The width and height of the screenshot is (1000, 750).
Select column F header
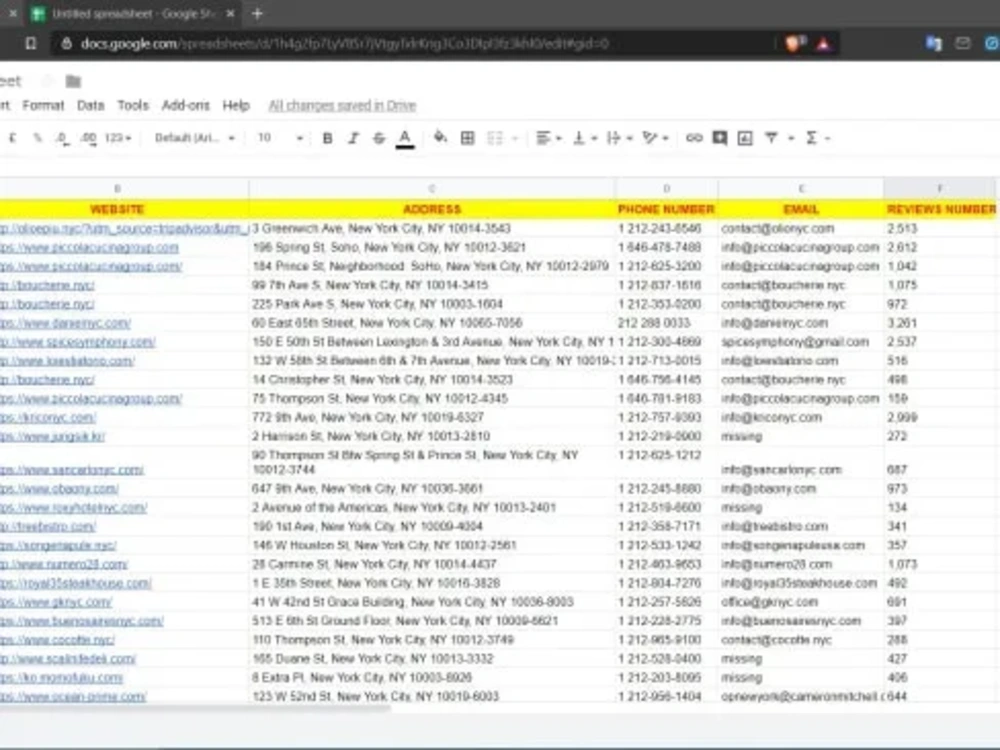[x=939, y=189]
